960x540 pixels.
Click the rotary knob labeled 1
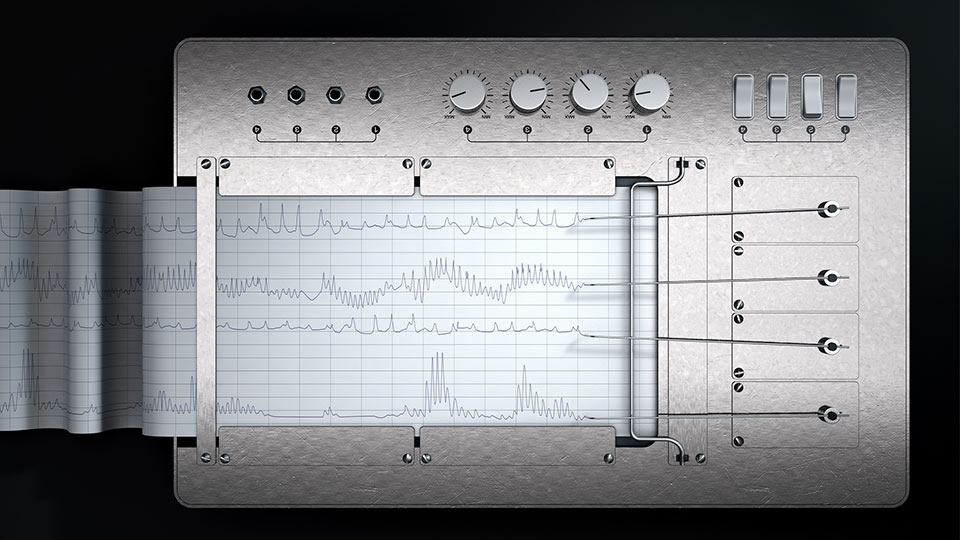point(650,94)
